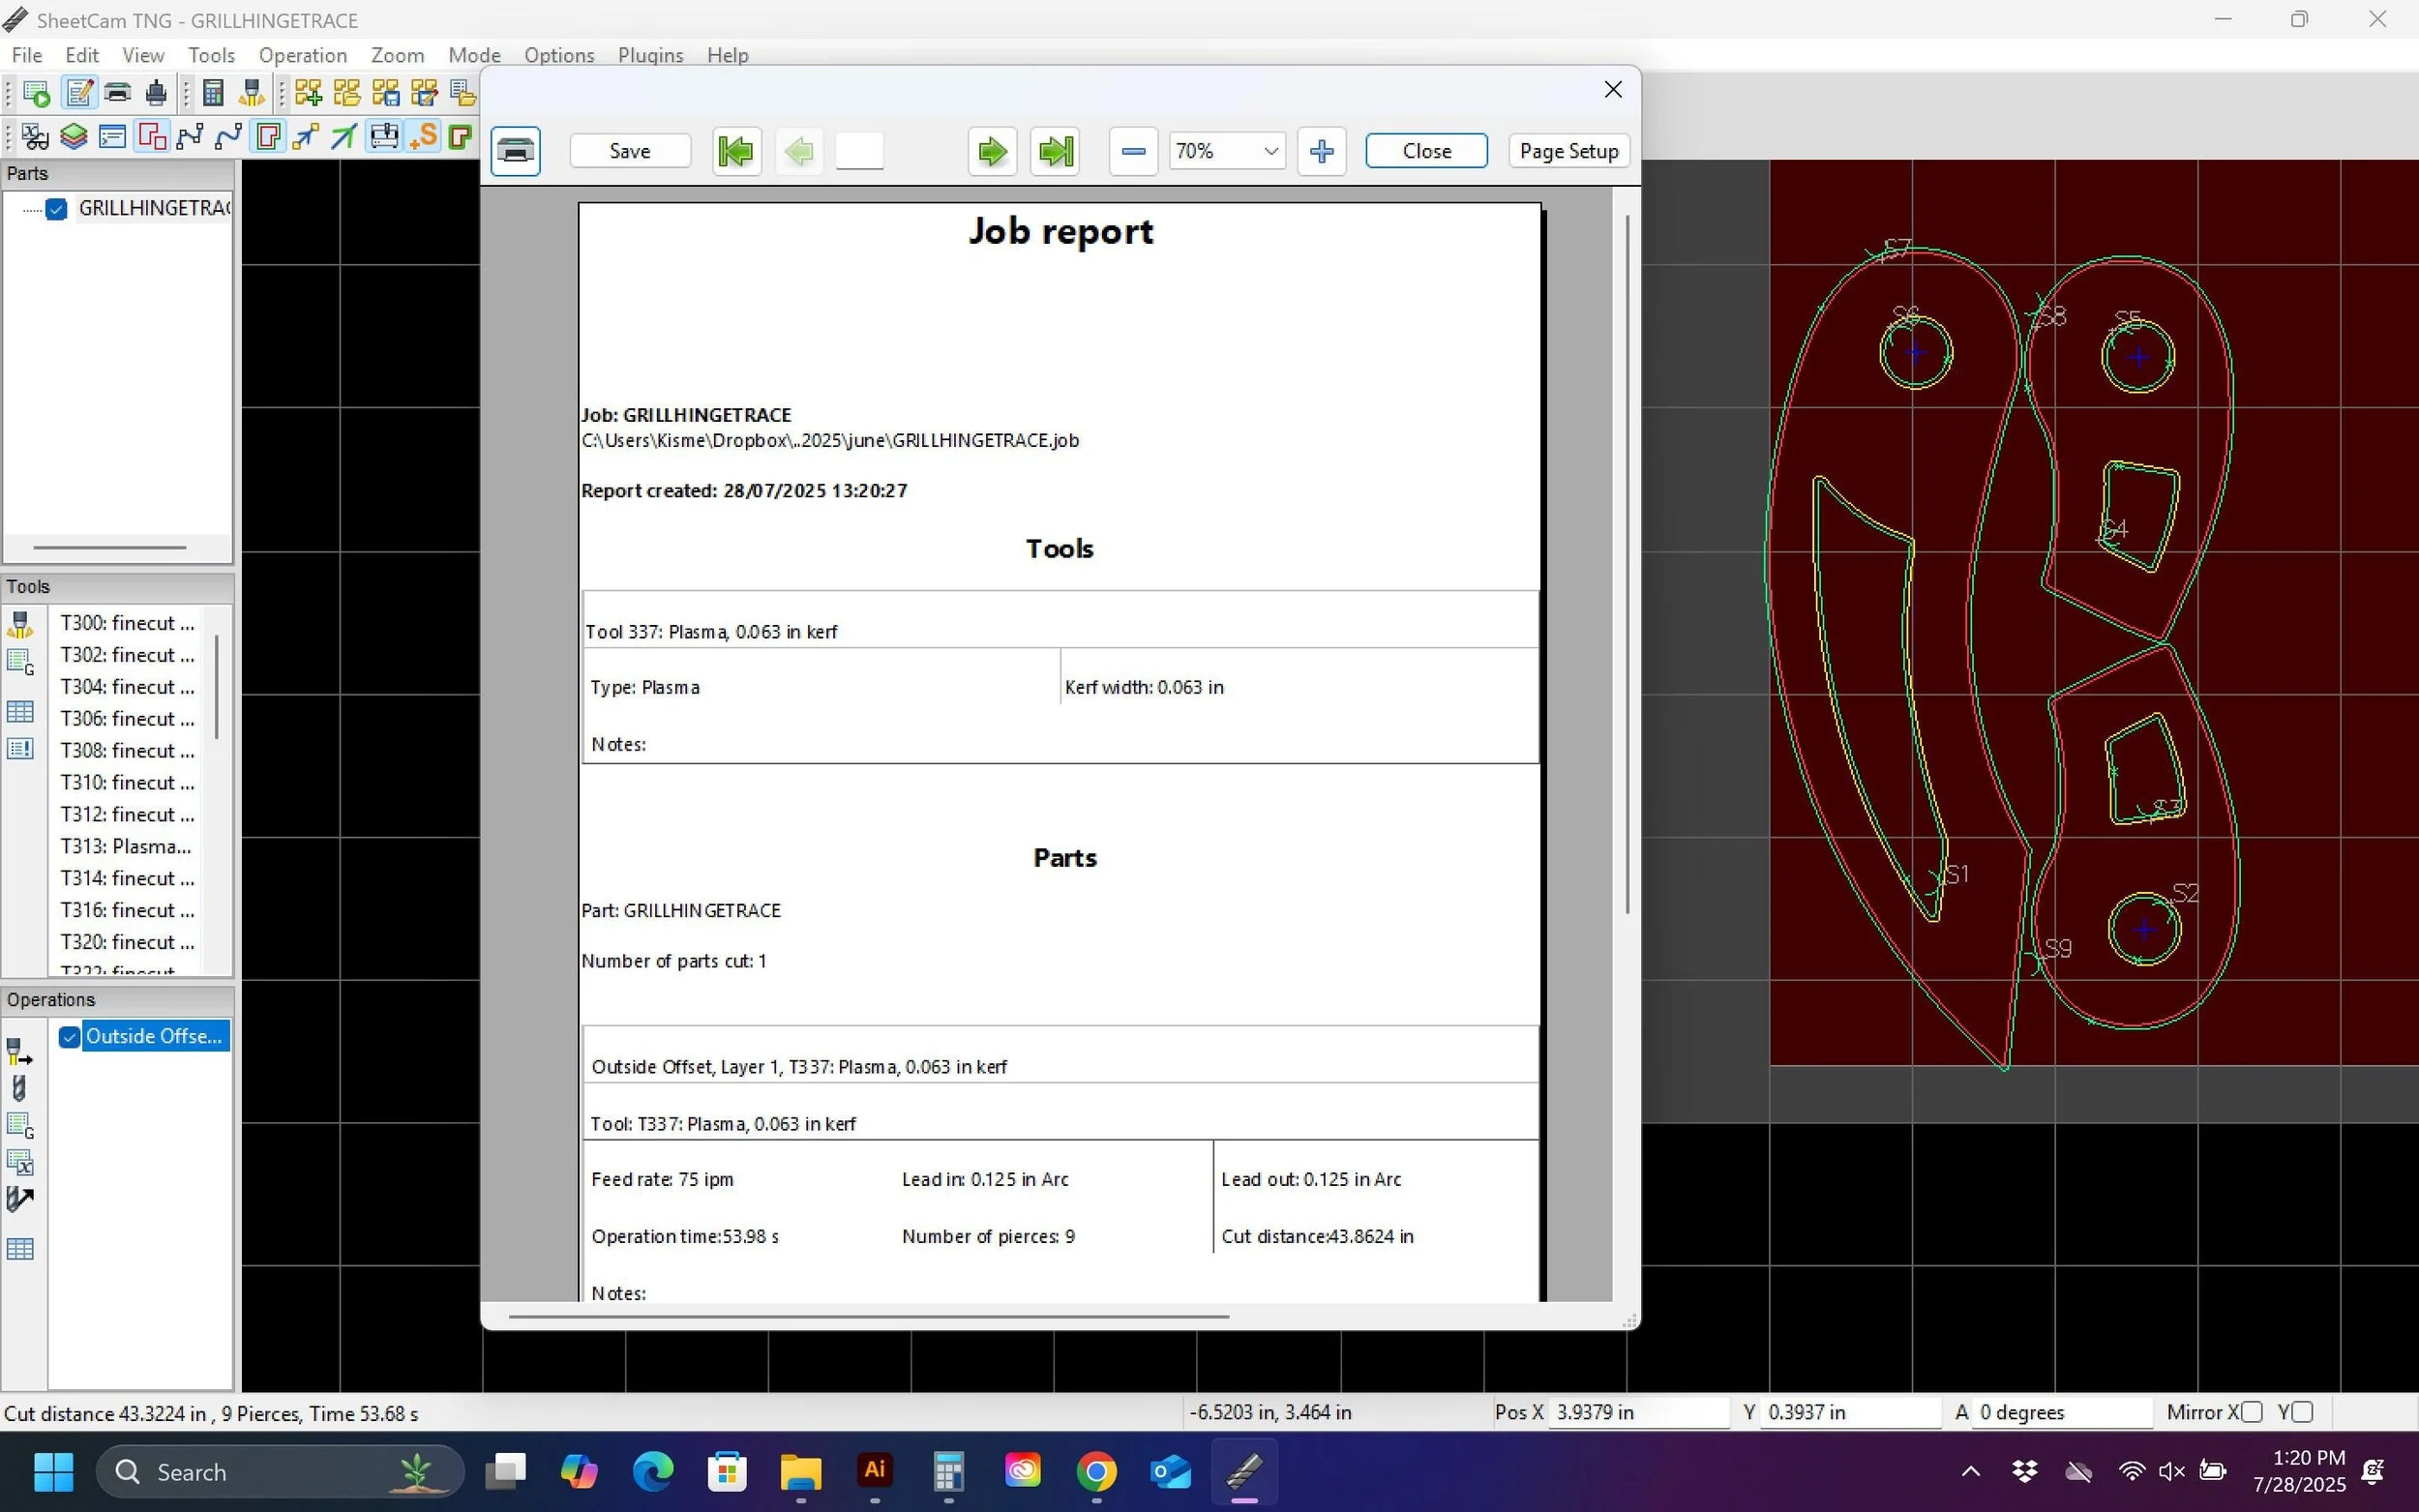The image size is (2419, 1512).
Task: Click the print icon in Job report dialog
Action: point(515,151)
